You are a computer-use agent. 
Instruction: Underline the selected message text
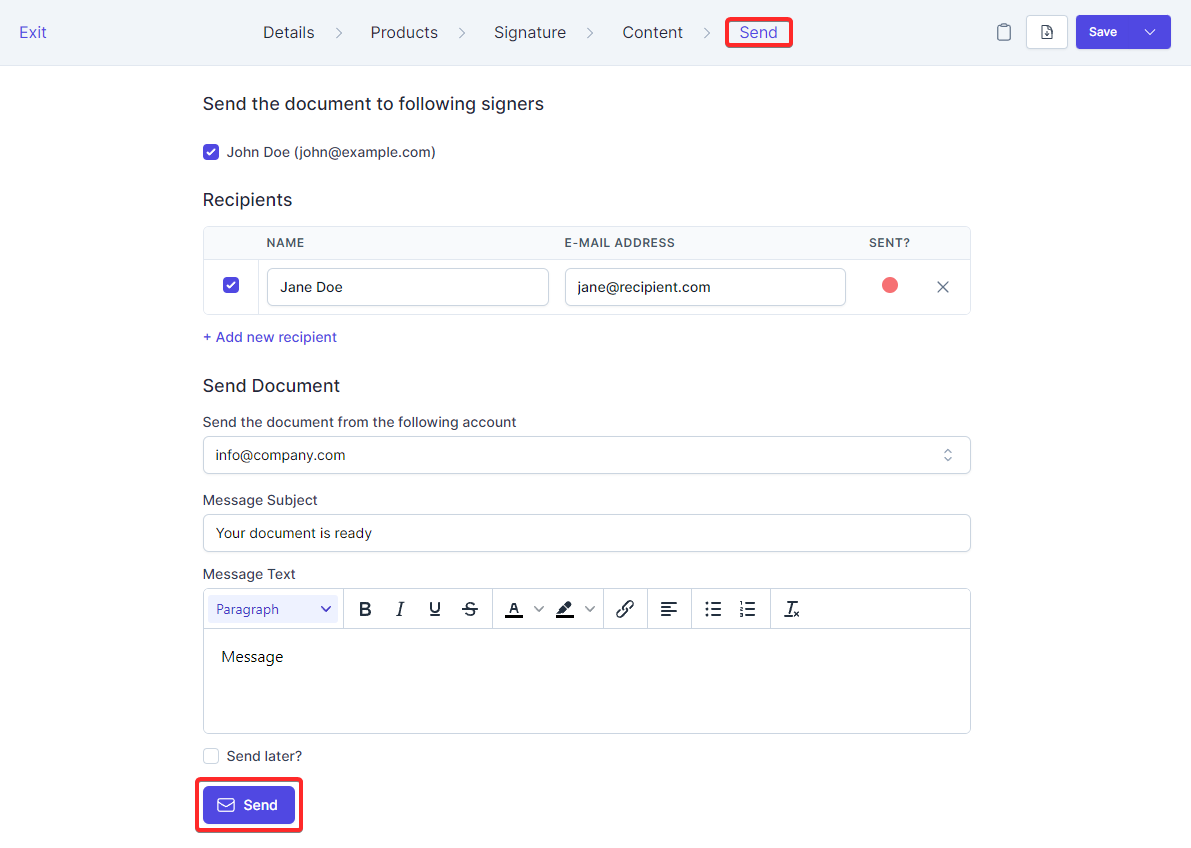[435, 609]
